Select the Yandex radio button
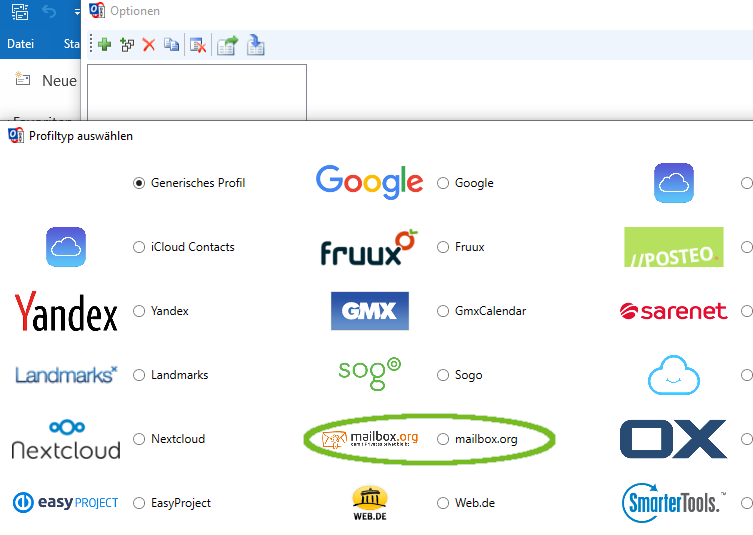Image resolution: width=753 pixels, height=535 pixels. point(139,311)
